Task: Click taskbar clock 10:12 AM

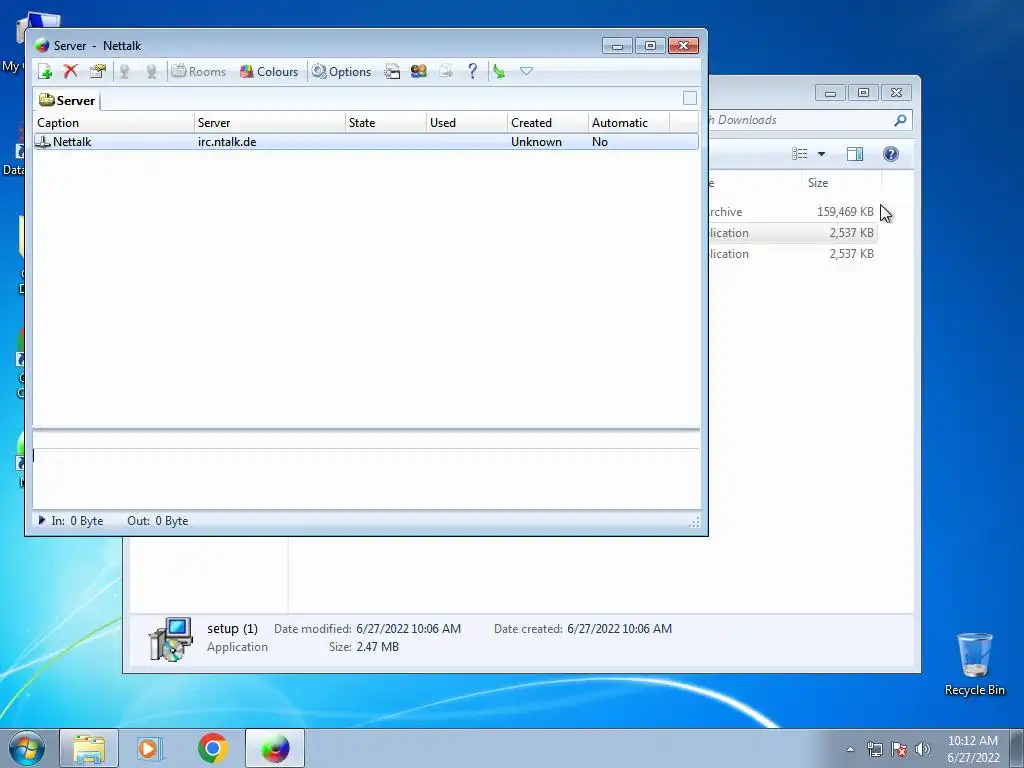Action: click(973, 749)
